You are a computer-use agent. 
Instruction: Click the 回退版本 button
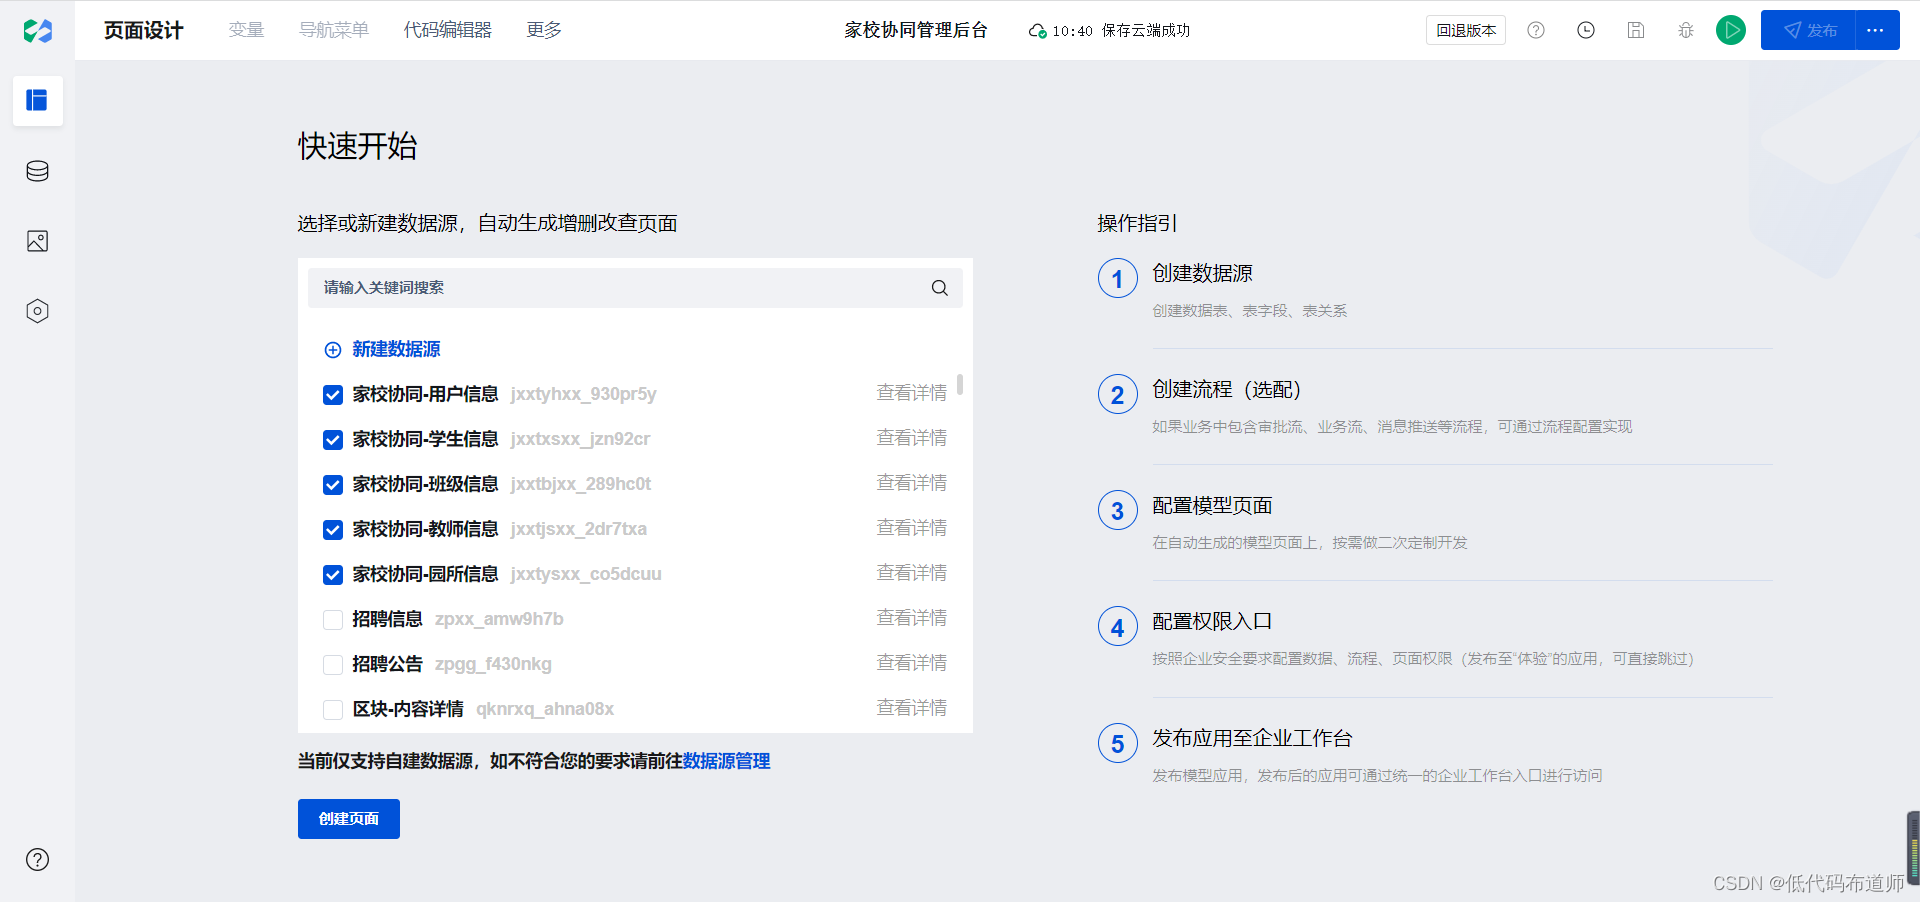click(x=1466, y=30)
